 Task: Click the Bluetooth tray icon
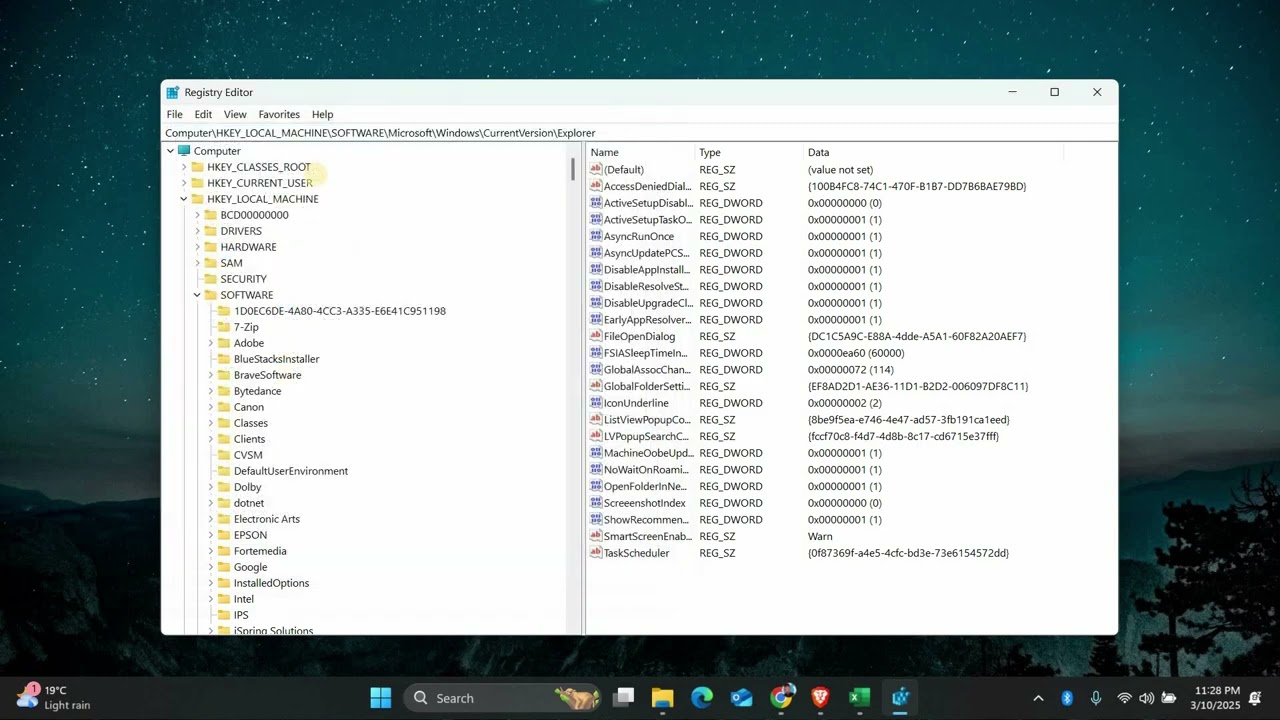[x=1067, y=698]
